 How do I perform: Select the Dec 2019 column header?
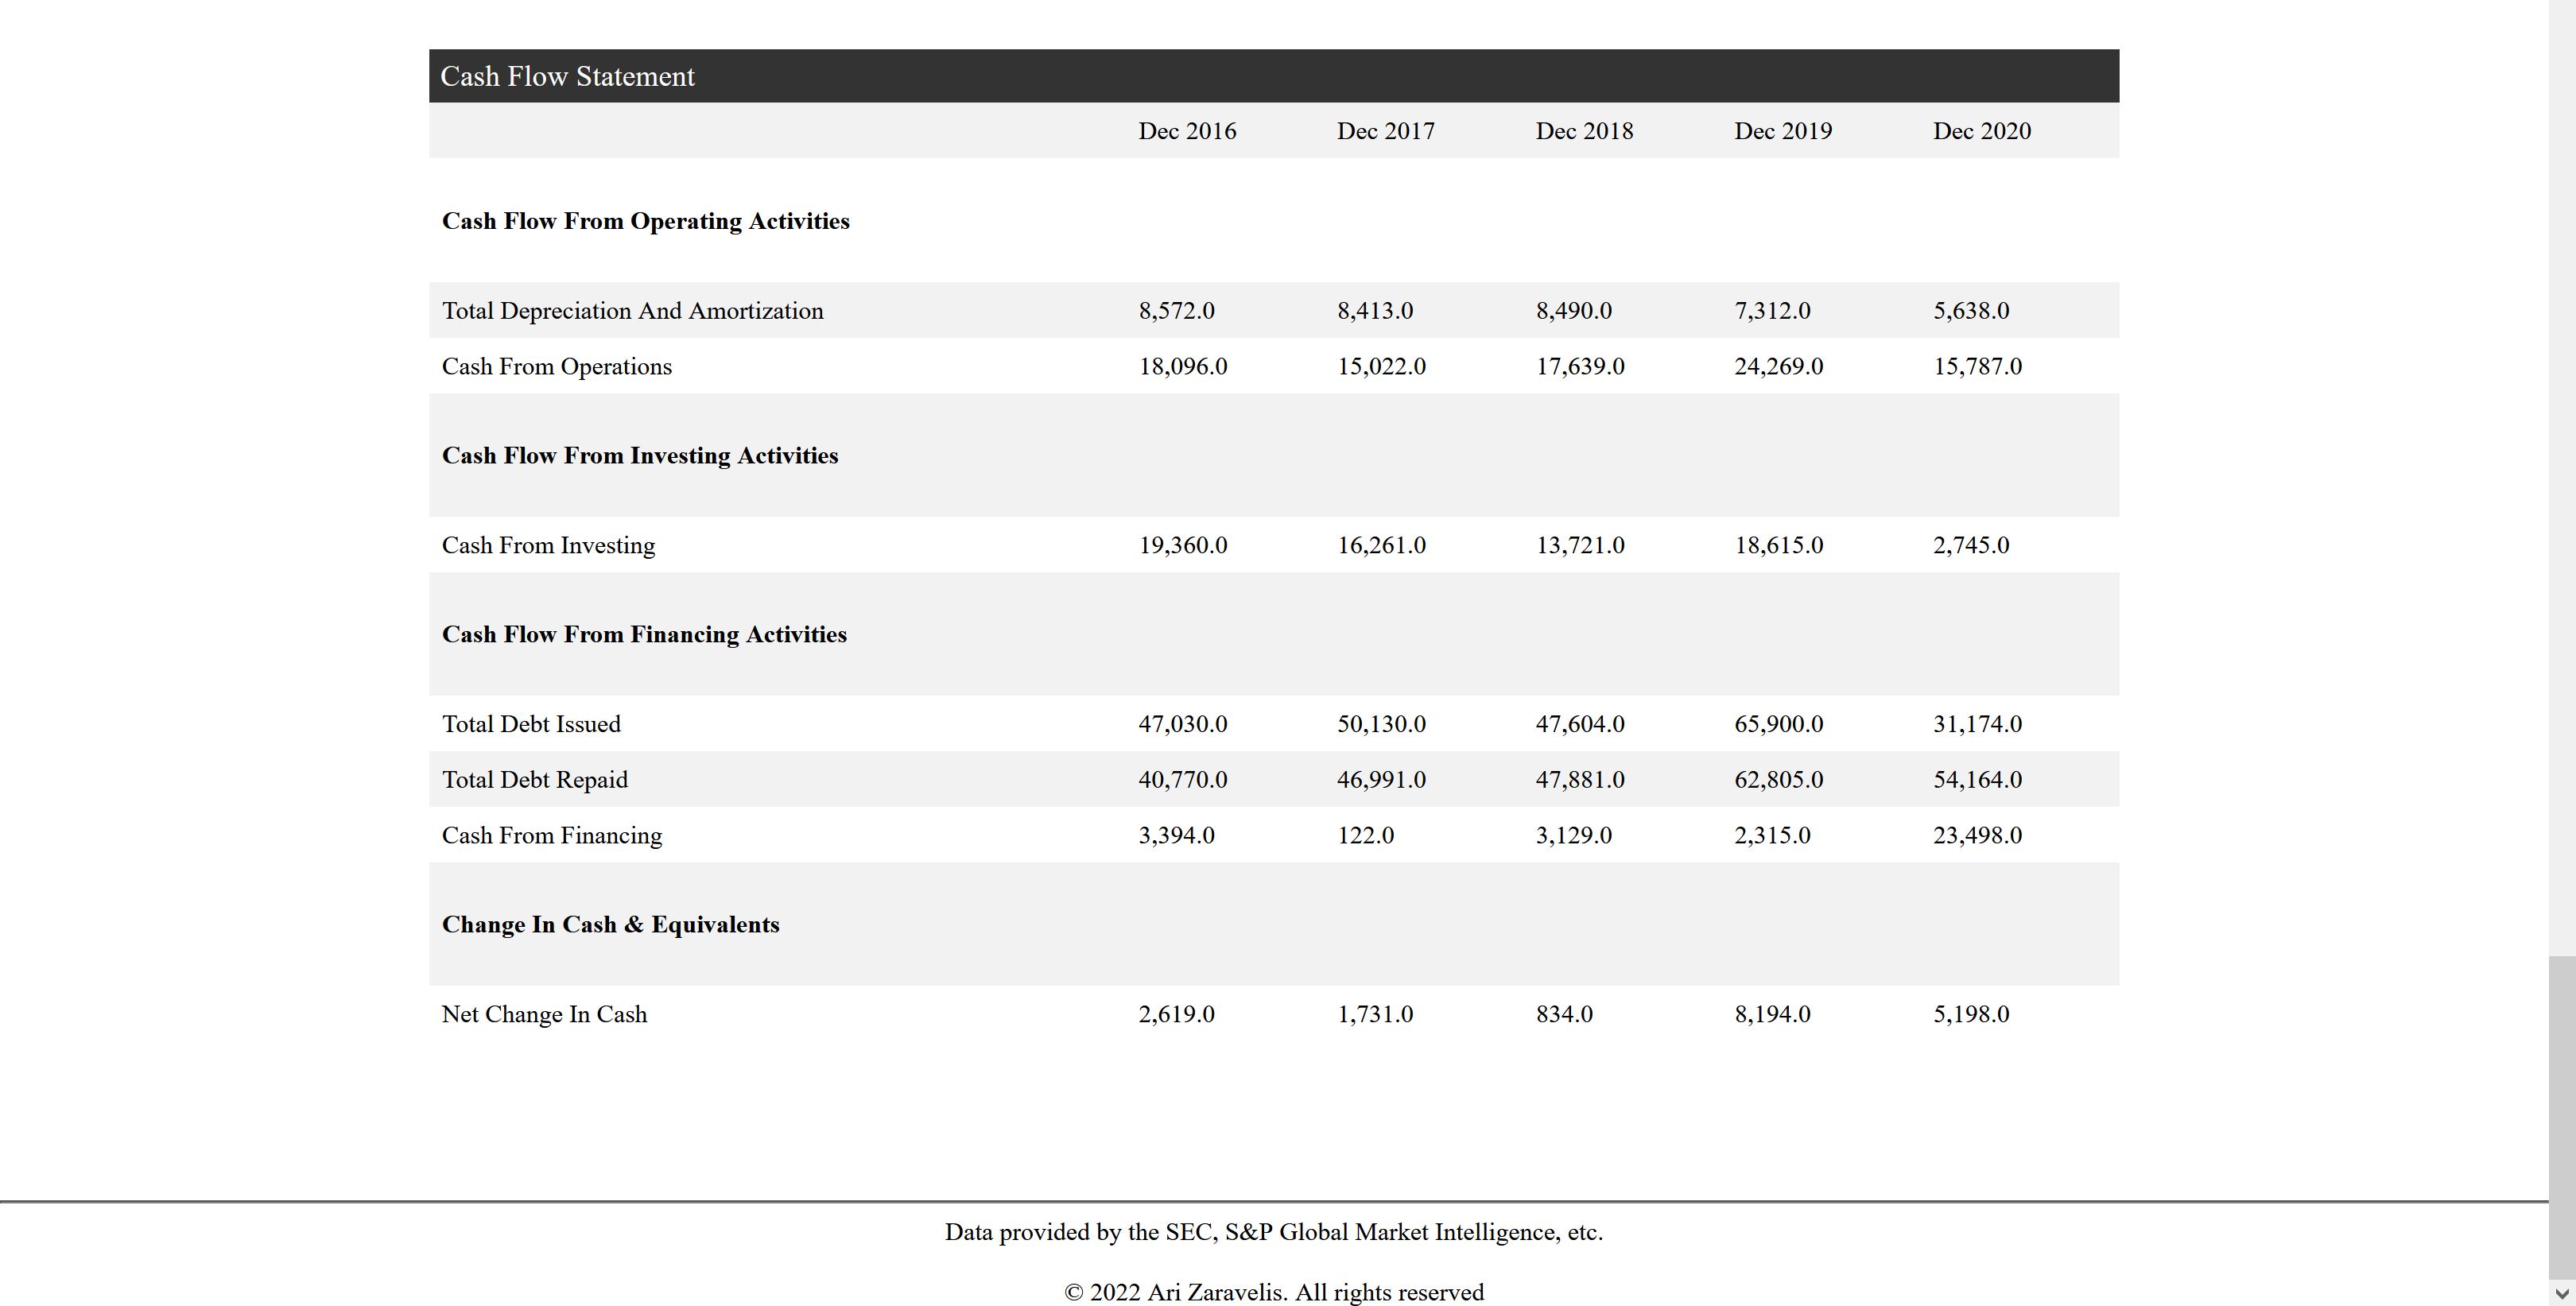(x=1783, y=131)
